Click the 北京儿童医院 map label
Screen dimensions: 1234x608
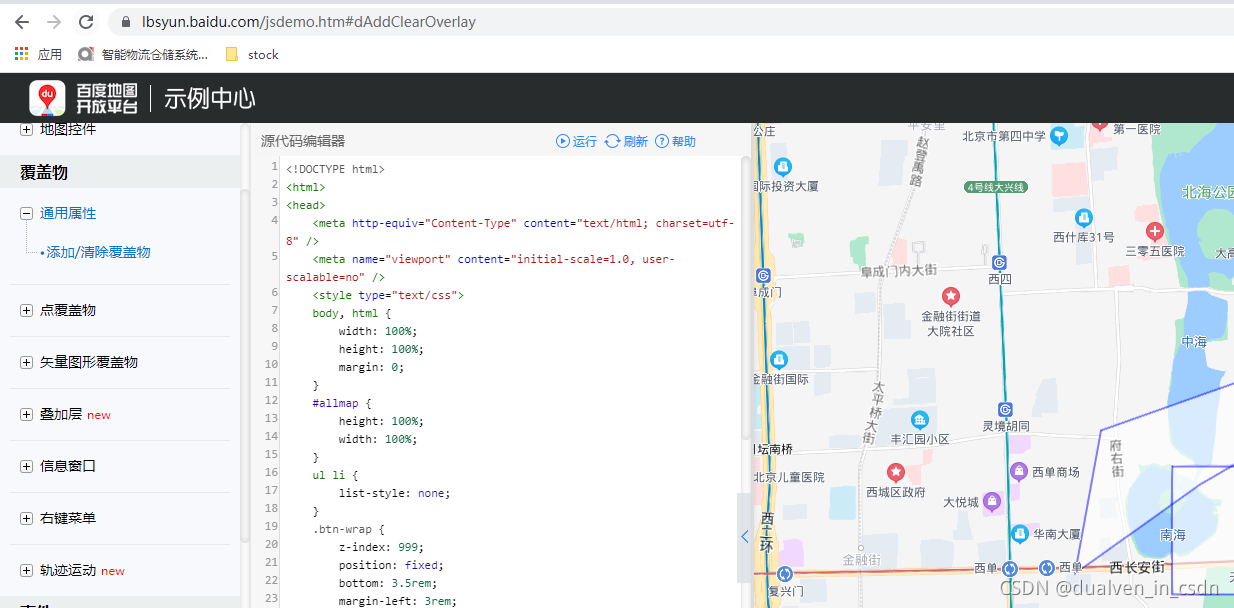[789, 478]
